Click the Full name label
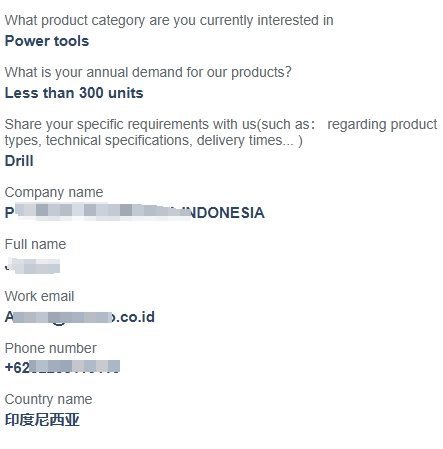Viewport: 443px width, 449px height. tap(35, 244)
